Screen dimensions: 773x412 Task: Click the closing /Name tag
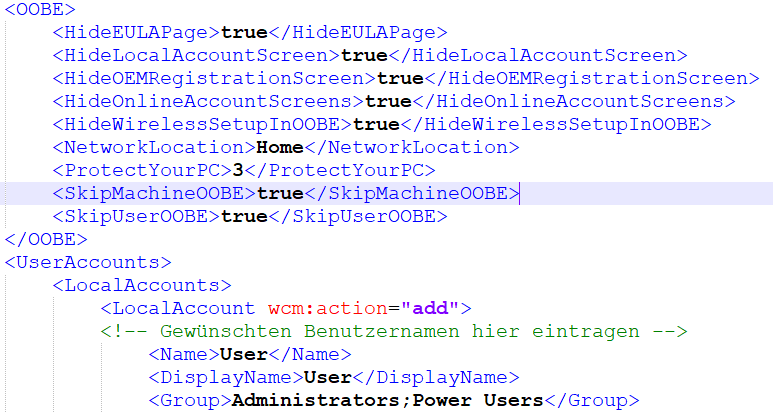click(310, 354)
